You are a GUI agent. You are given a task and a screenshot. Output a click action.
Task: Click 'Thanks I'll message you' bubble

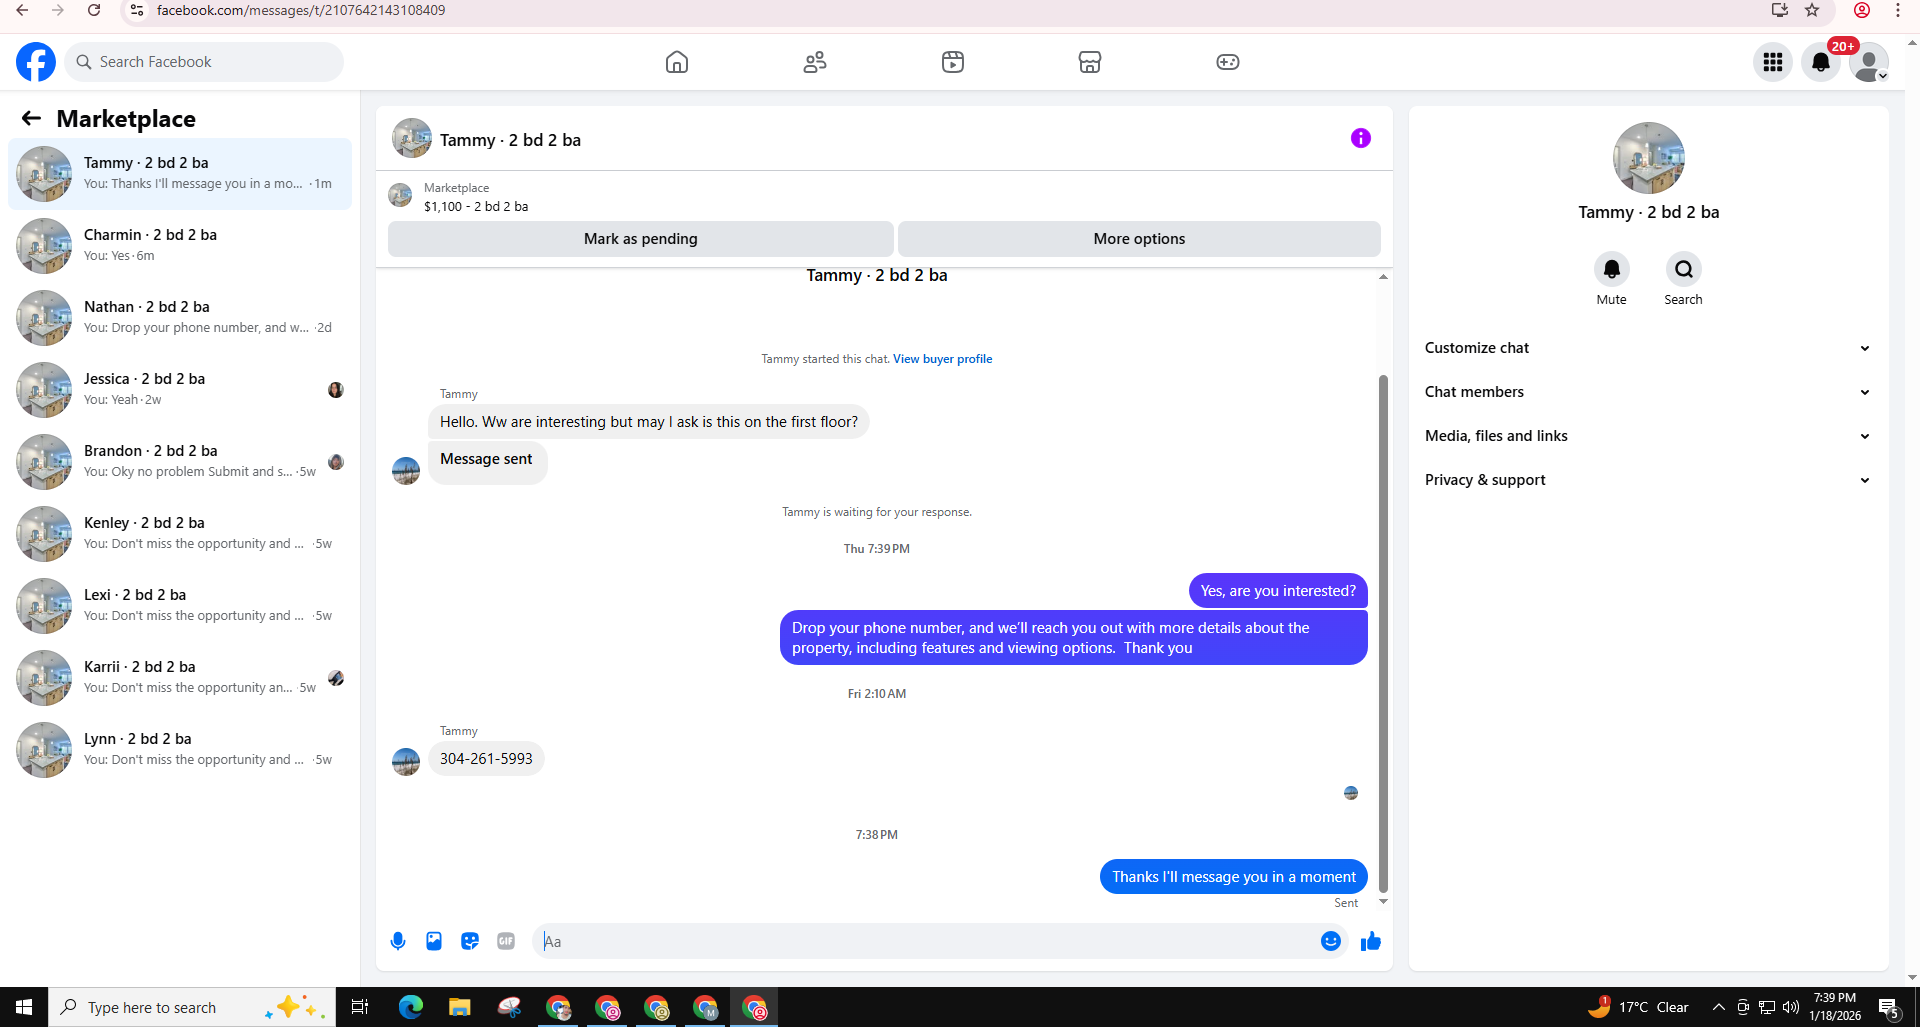pos(1234,877)
